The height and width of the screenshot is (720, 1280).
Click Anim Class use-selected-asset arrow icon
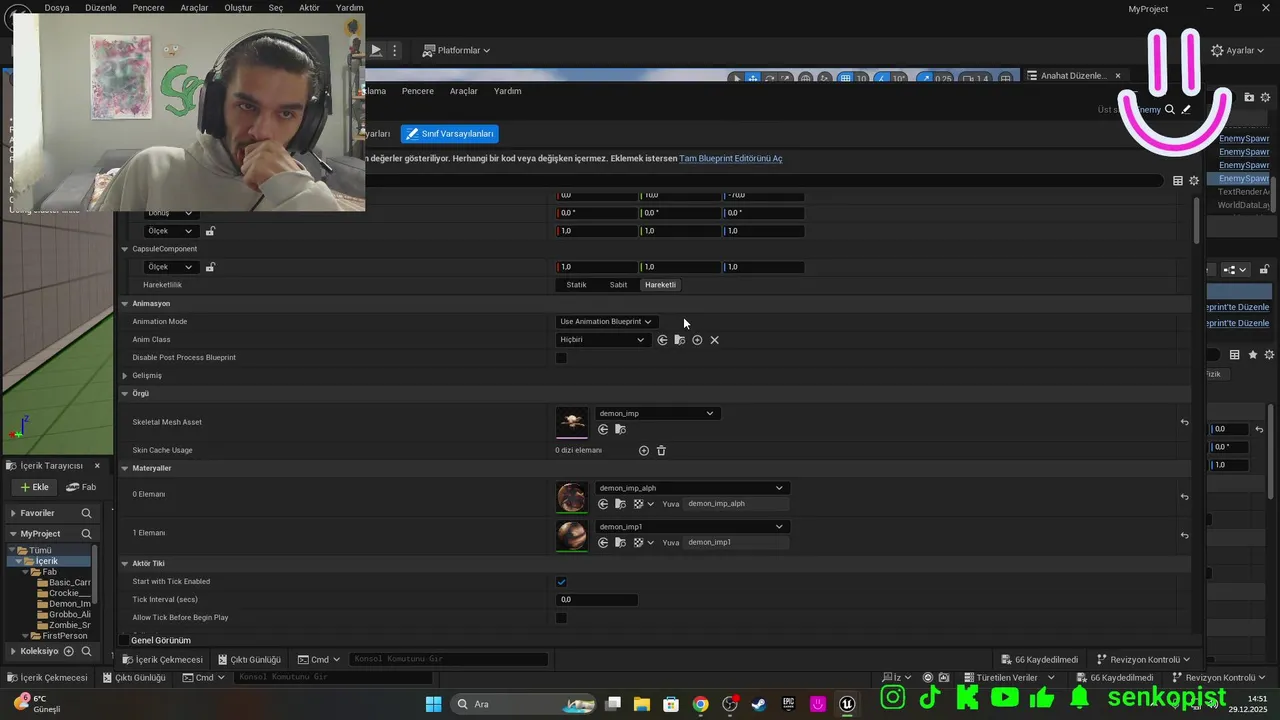coord(662,340)
